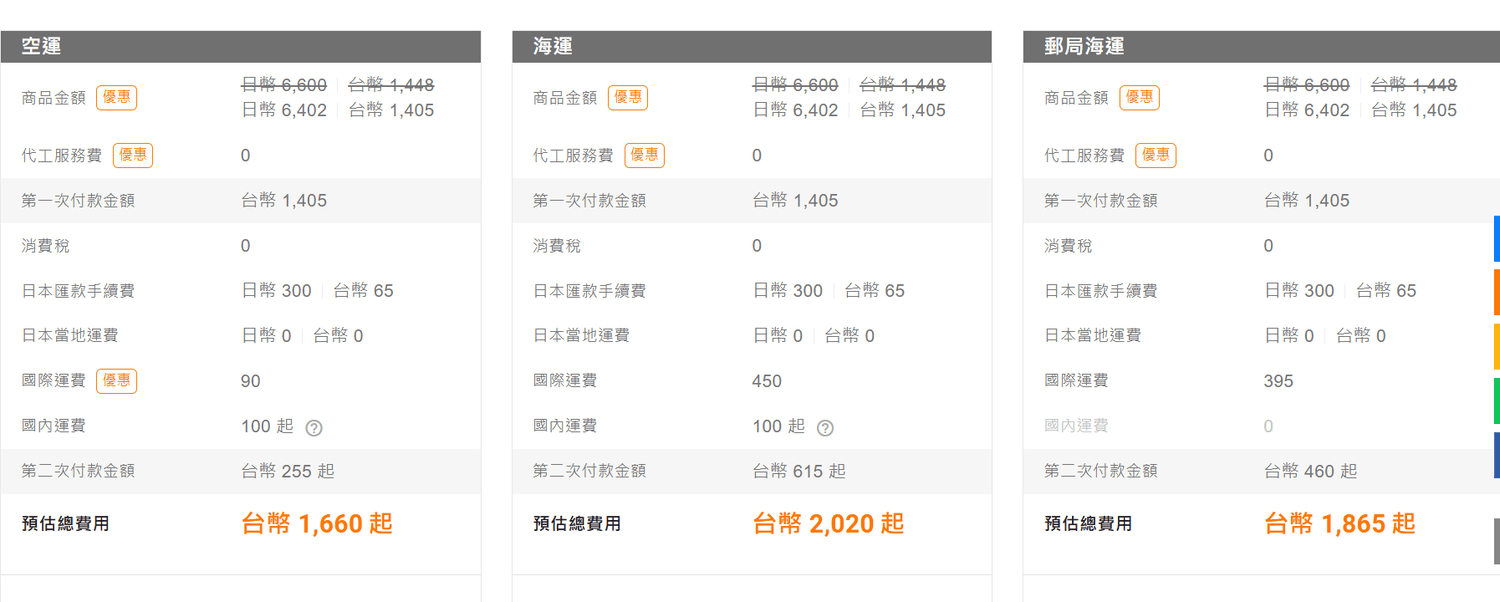Click the 優惠 badge next to 空運 商品金額
Image resolution: width=1500 pixels, height=602 pixels.
pos(117,97)
